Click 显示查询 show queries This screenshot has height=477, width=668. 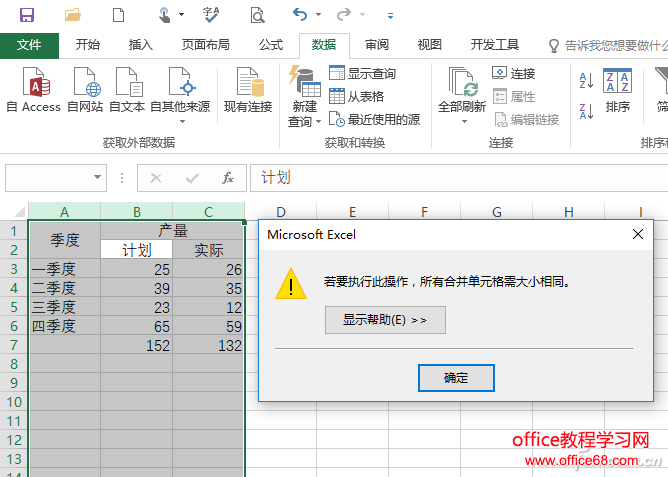point(363,73)
